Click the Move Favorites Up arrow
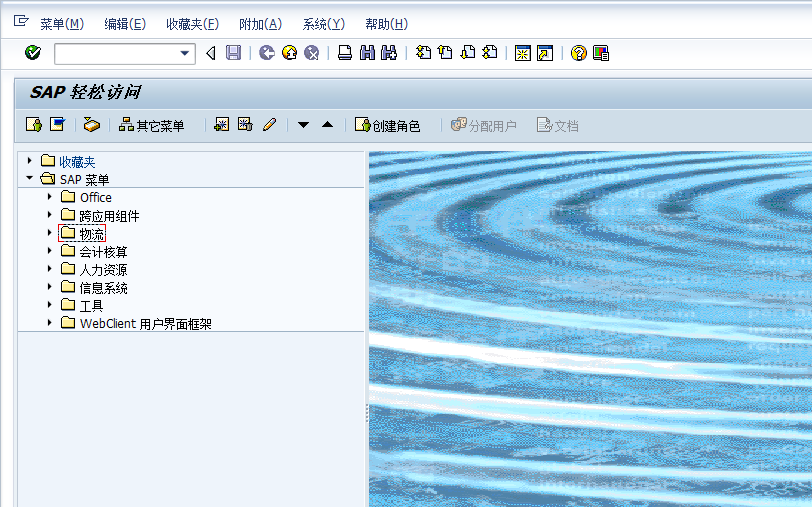The width and height of the screenshot is (812, 507). click(327, 125)
